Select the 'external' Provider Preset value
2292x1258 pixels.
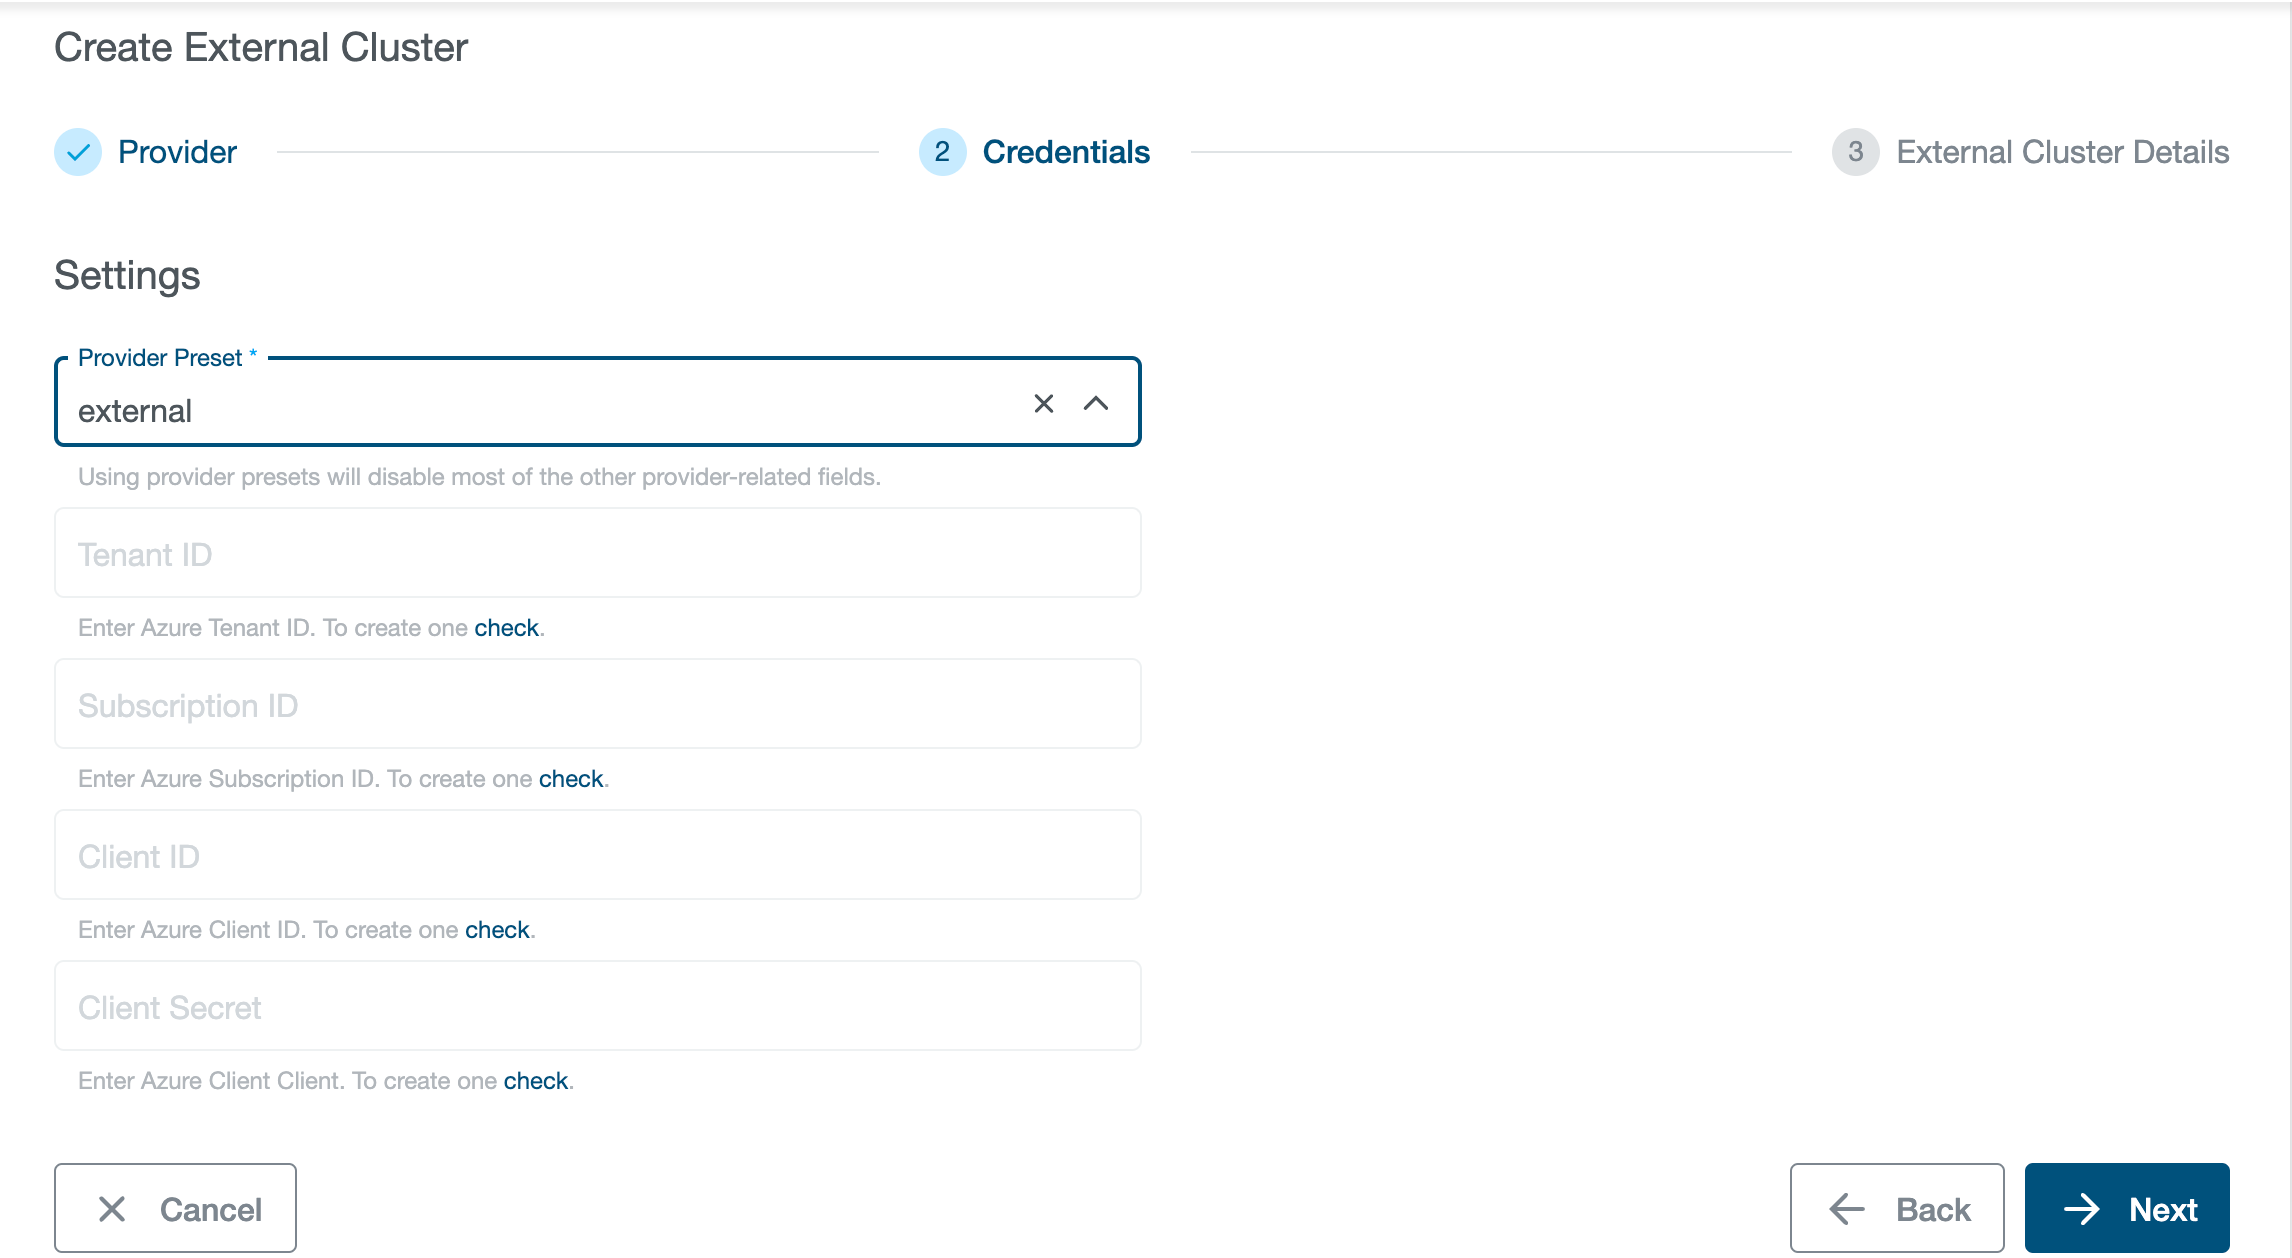coord(135,409)
